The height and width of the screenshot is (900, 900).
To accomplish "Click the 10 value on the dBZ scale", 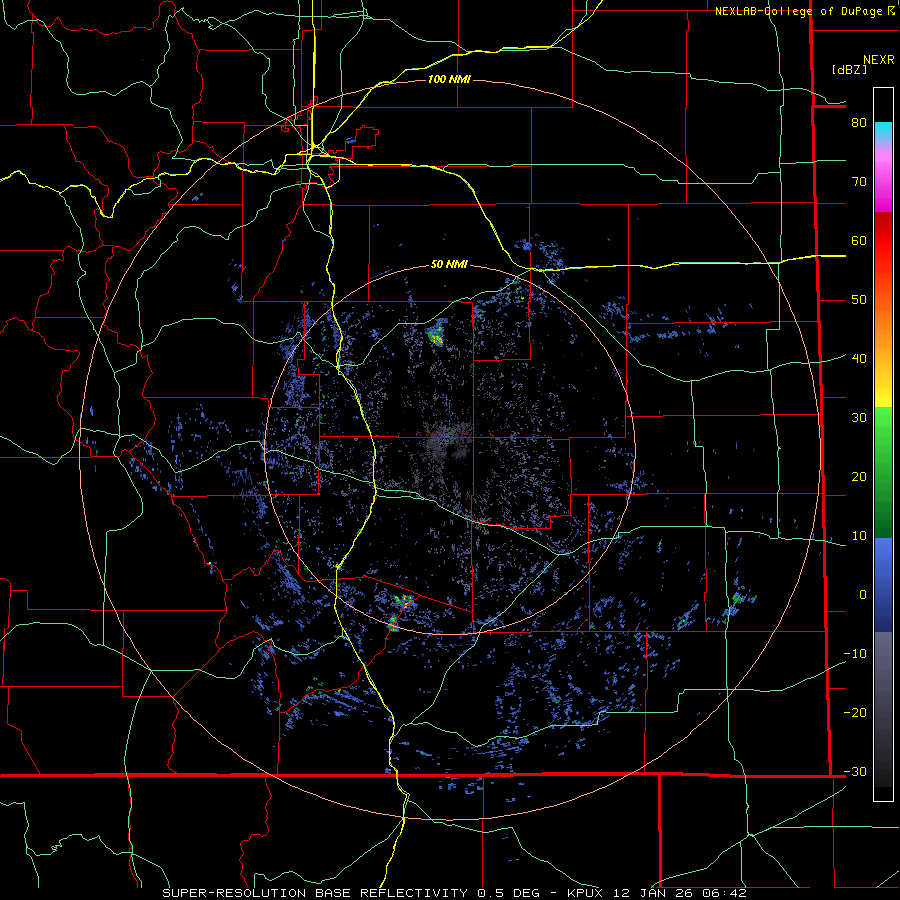I will 859,536.
